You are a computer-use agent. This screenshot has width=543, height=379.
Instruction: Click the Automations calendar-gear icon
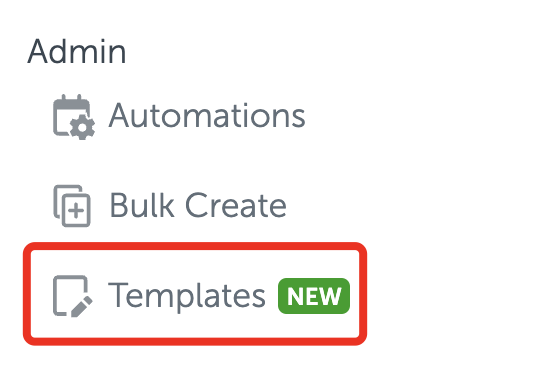click(74, 117)
